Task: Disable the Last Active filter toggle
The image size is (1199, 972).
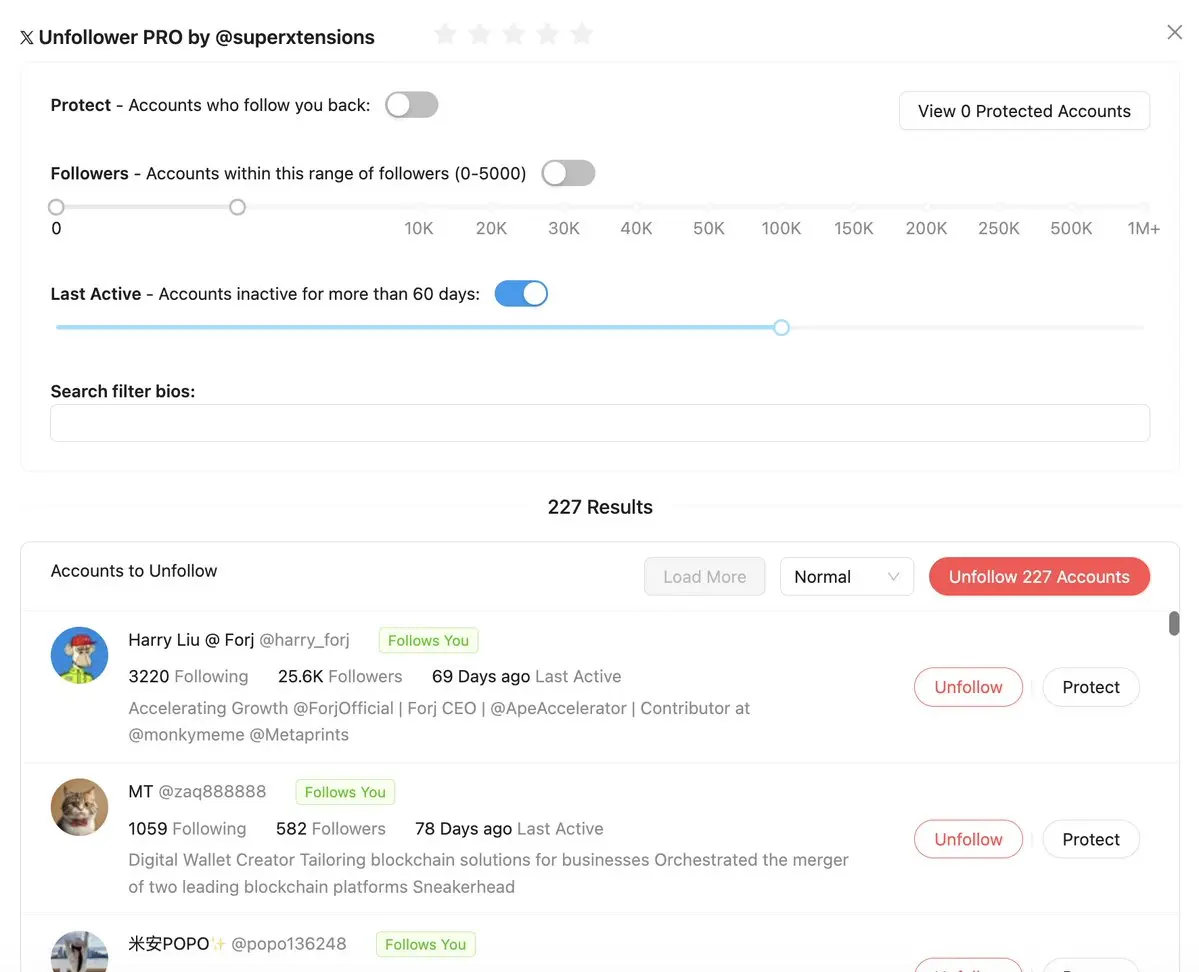Action: pyautogui.click(x=521, y=294)
